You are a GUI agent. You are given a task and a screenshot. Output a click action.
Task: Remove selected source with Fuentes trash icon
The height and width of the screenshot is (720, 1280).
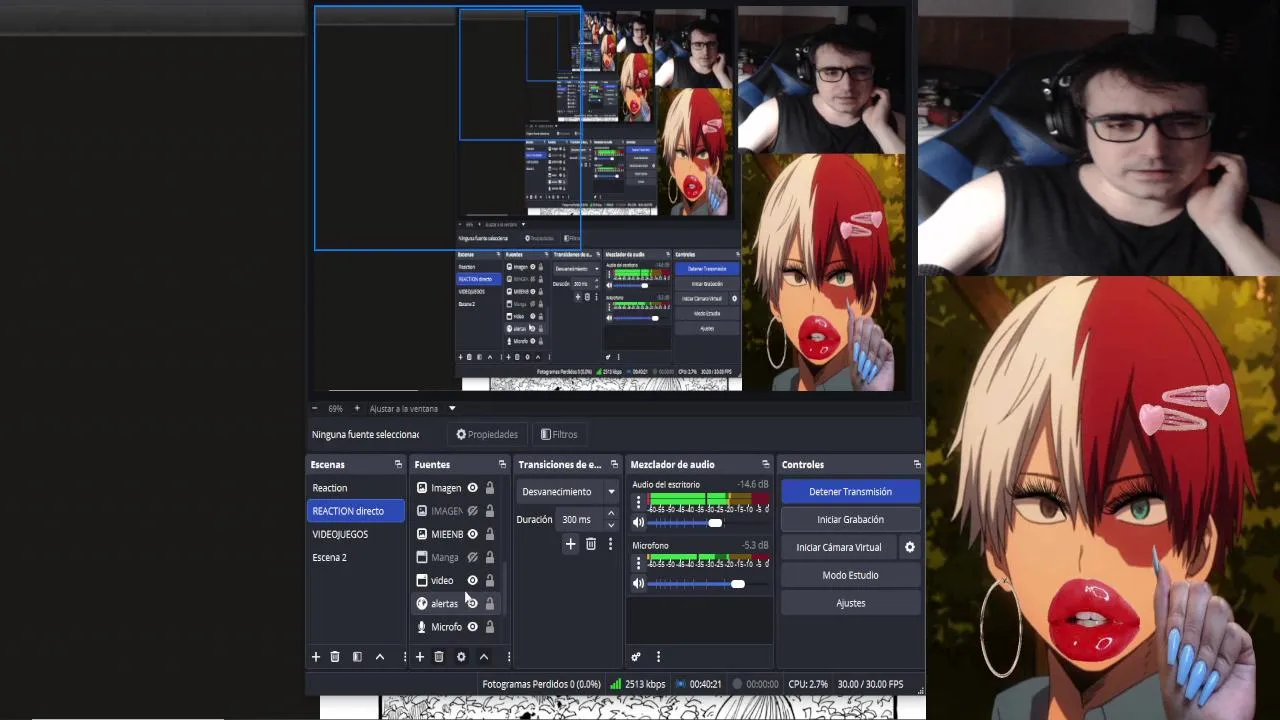pyautogui.click(x=439, y=657)
